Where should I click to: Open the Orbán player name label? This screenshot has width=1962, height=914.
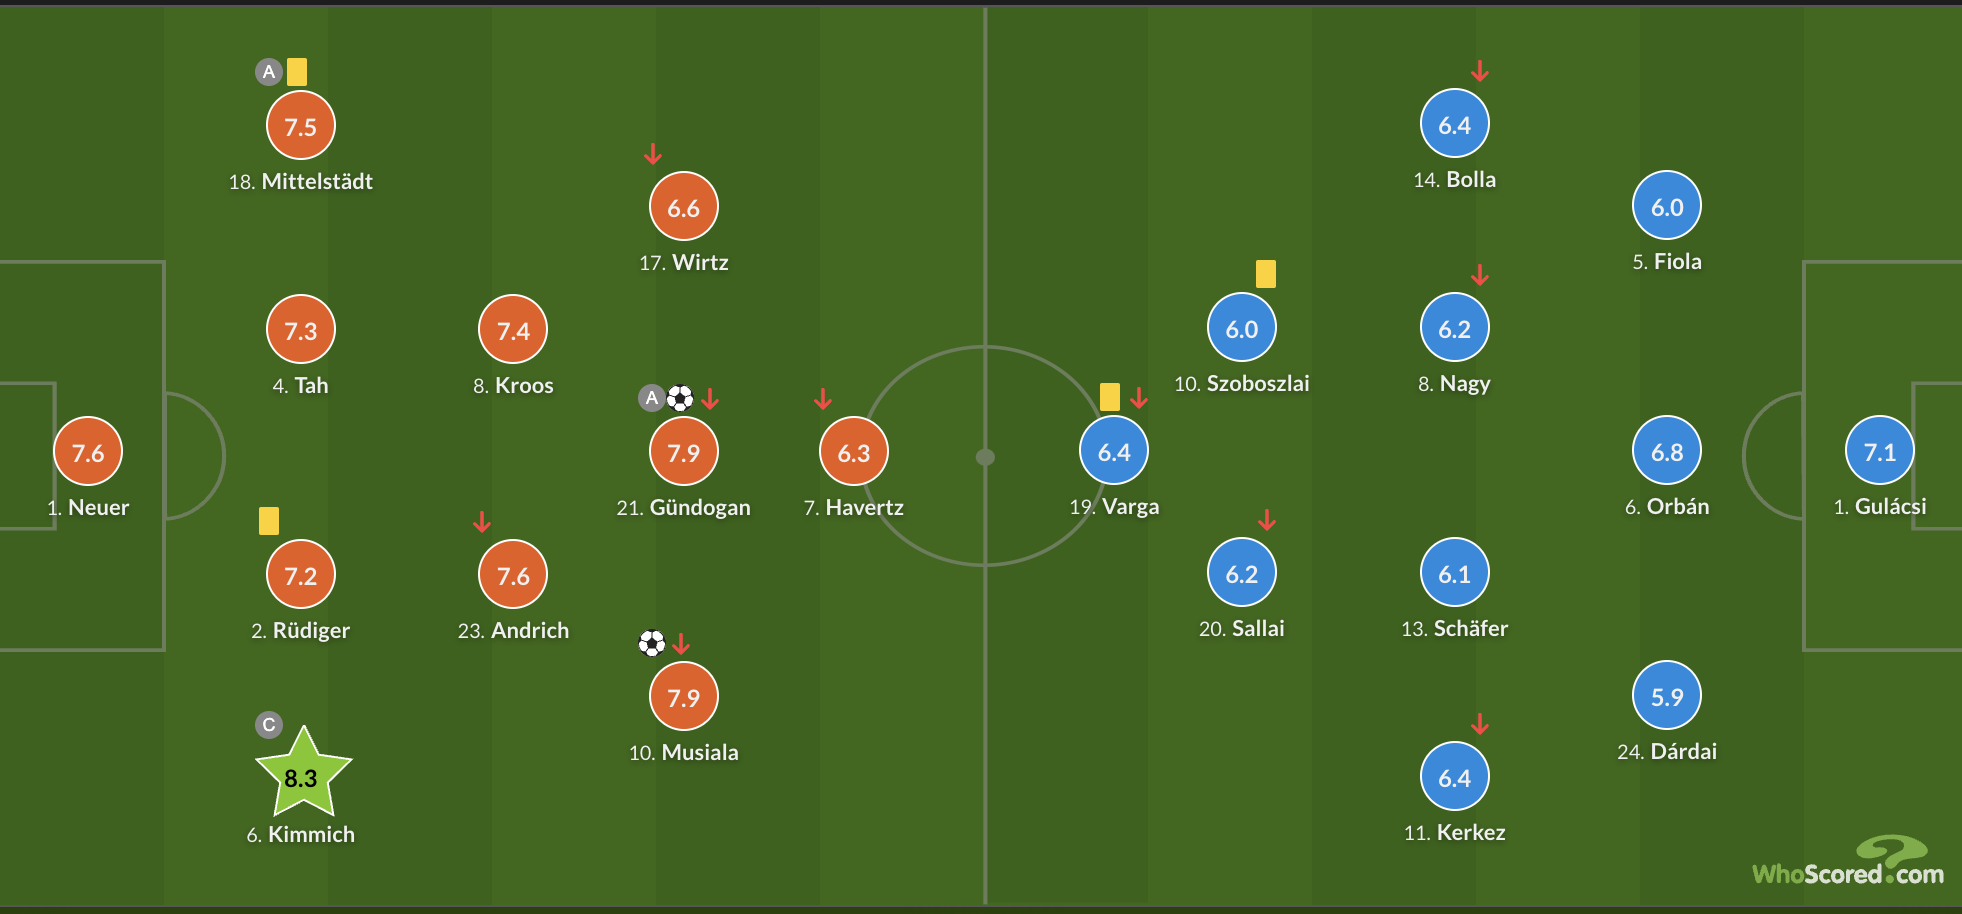click(1667, 507)
